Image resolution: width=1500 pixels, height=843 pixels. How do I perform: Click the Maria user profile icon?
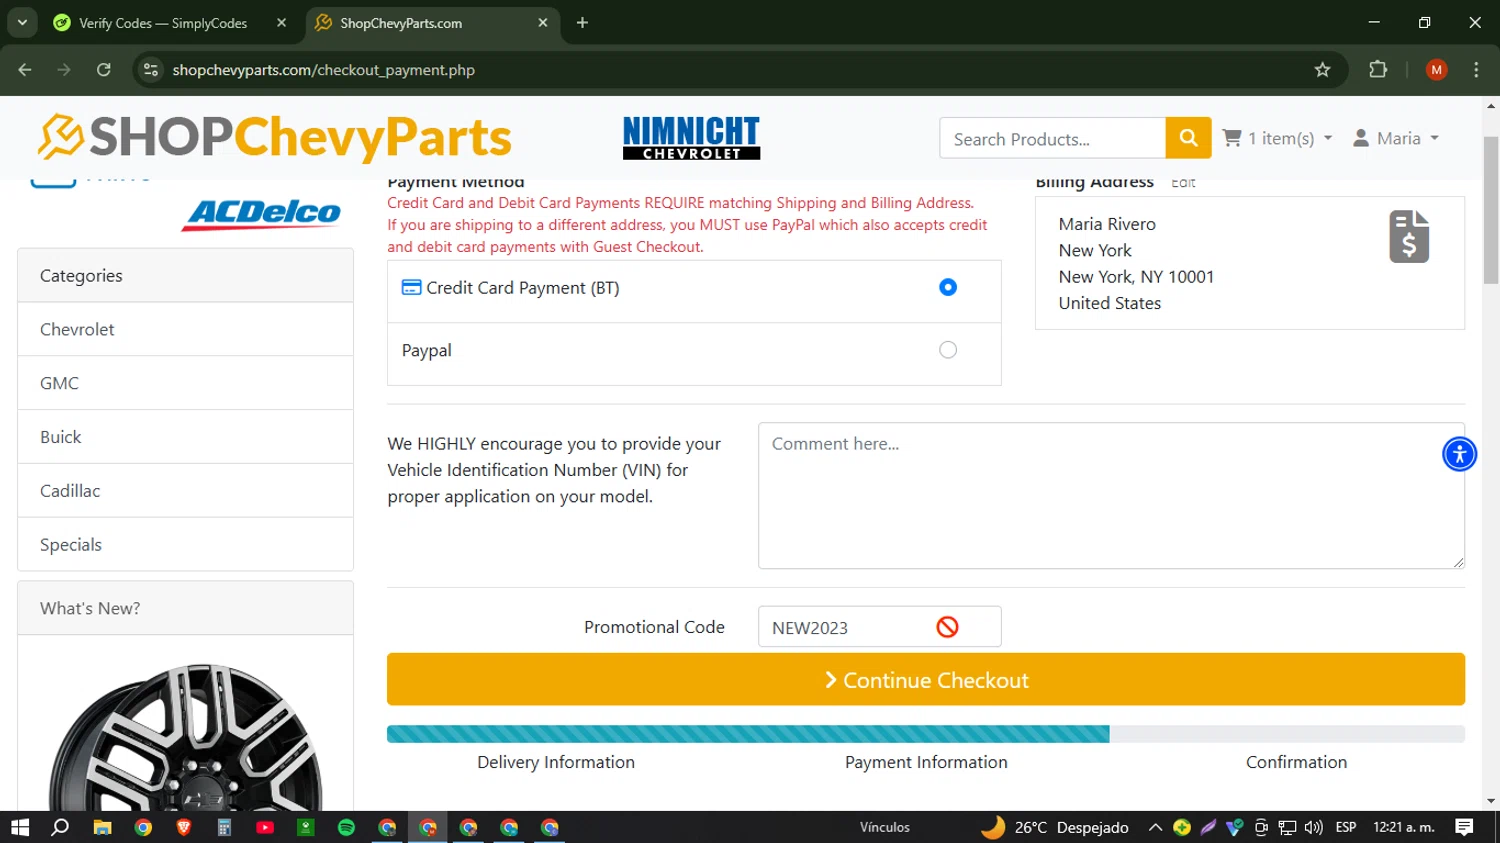tap(1361, 138)
